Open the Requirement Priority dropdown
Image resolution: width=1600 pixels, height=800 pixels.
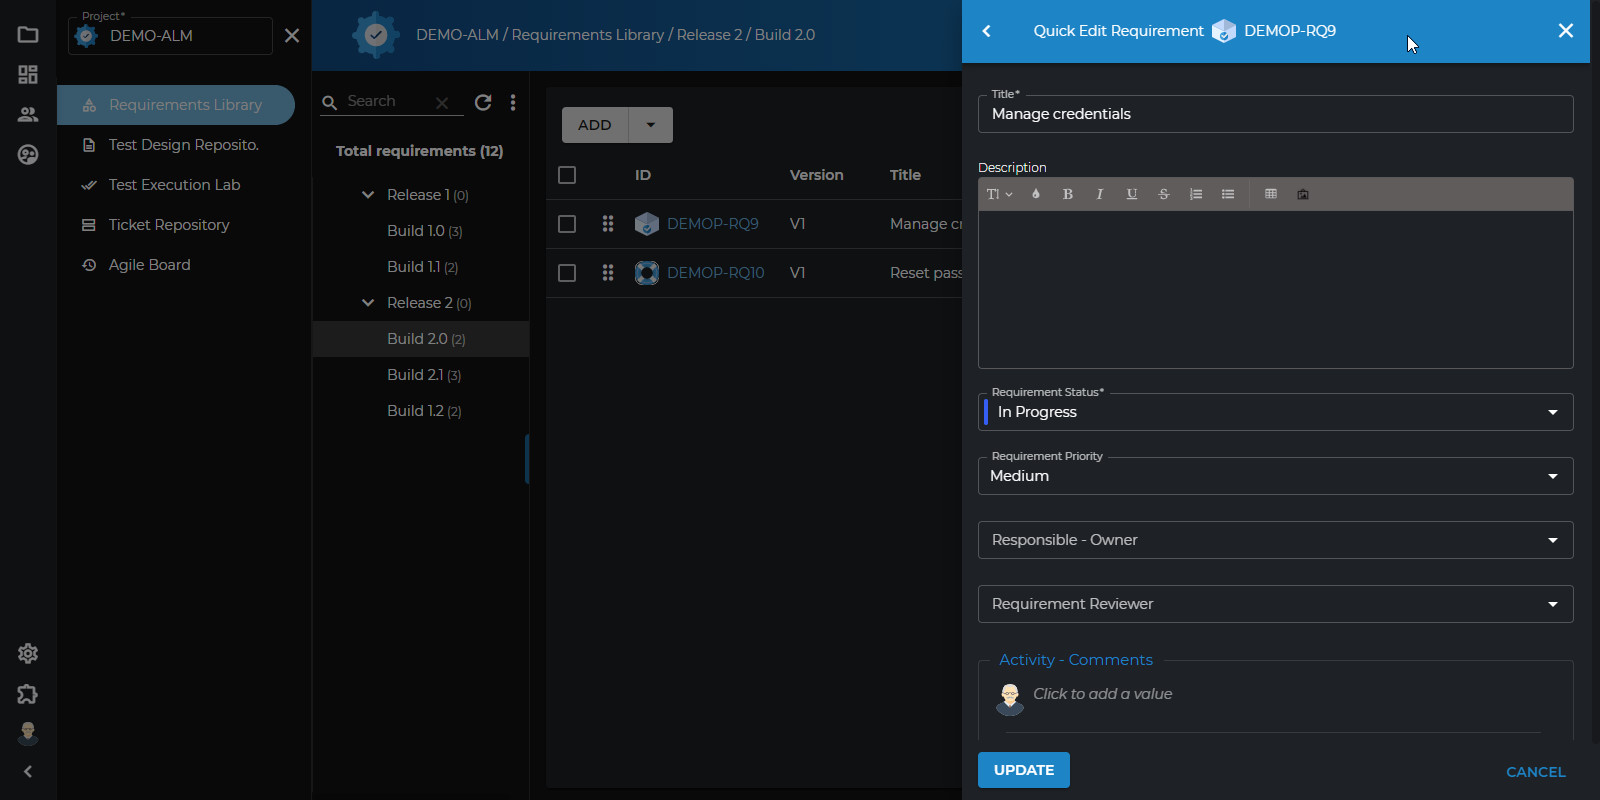point(1275,476)
